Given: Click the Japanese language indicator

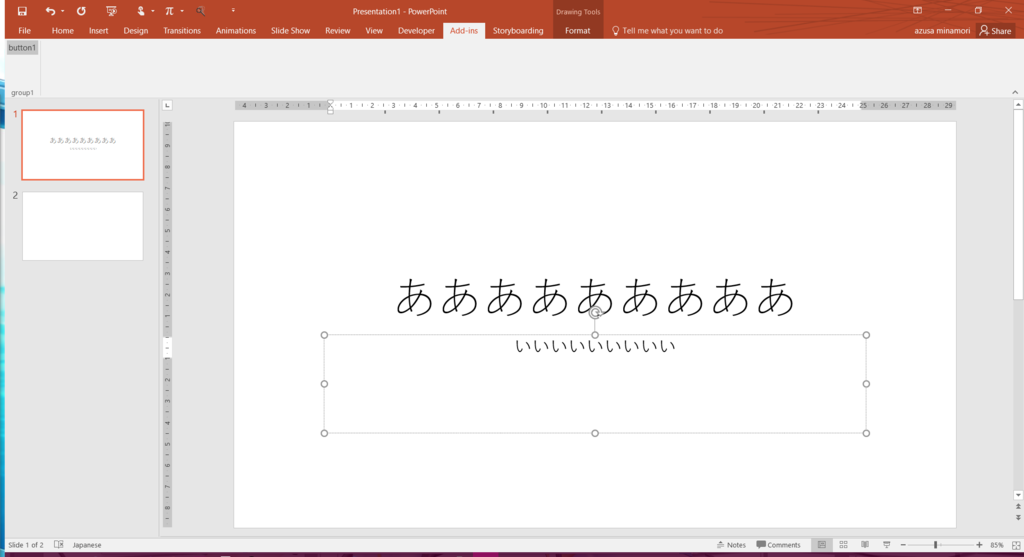Looking at the screenshot, I should click(87, 545).
